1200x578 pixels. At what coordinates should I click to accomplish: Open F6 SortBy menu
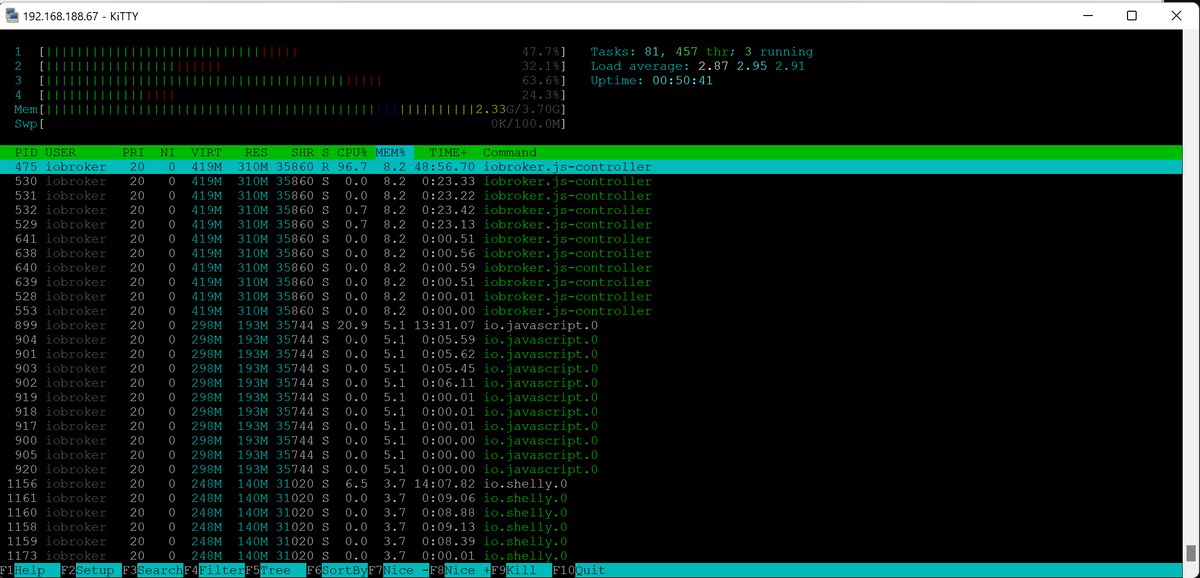[x=336, y=570]
